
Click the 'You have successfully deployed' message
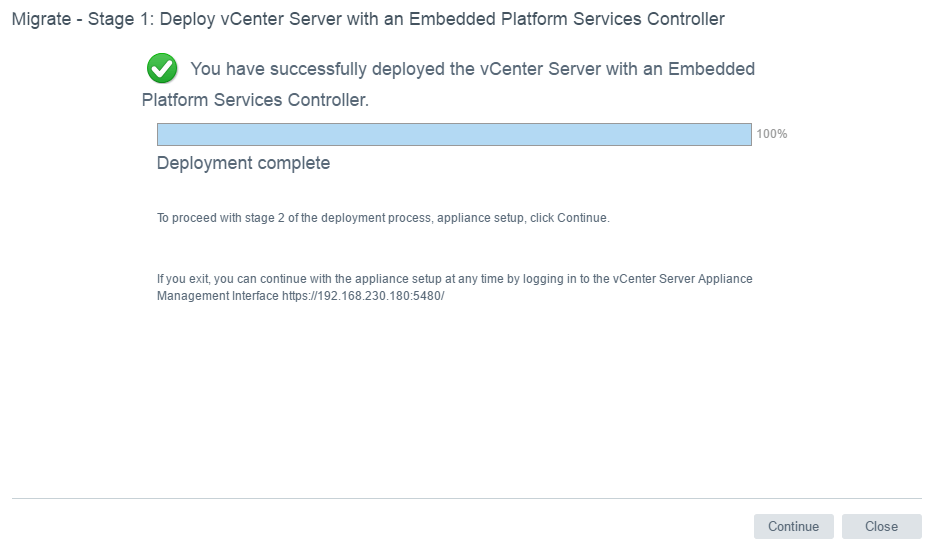point(472,69)
